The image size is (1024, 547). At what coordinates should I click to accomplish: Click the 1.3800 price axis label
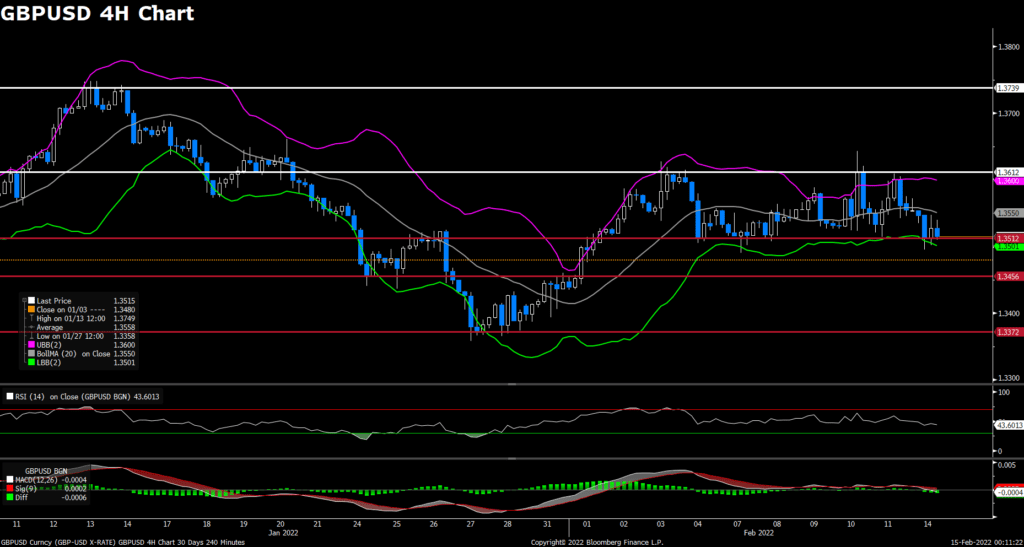tap(1009, 47)
